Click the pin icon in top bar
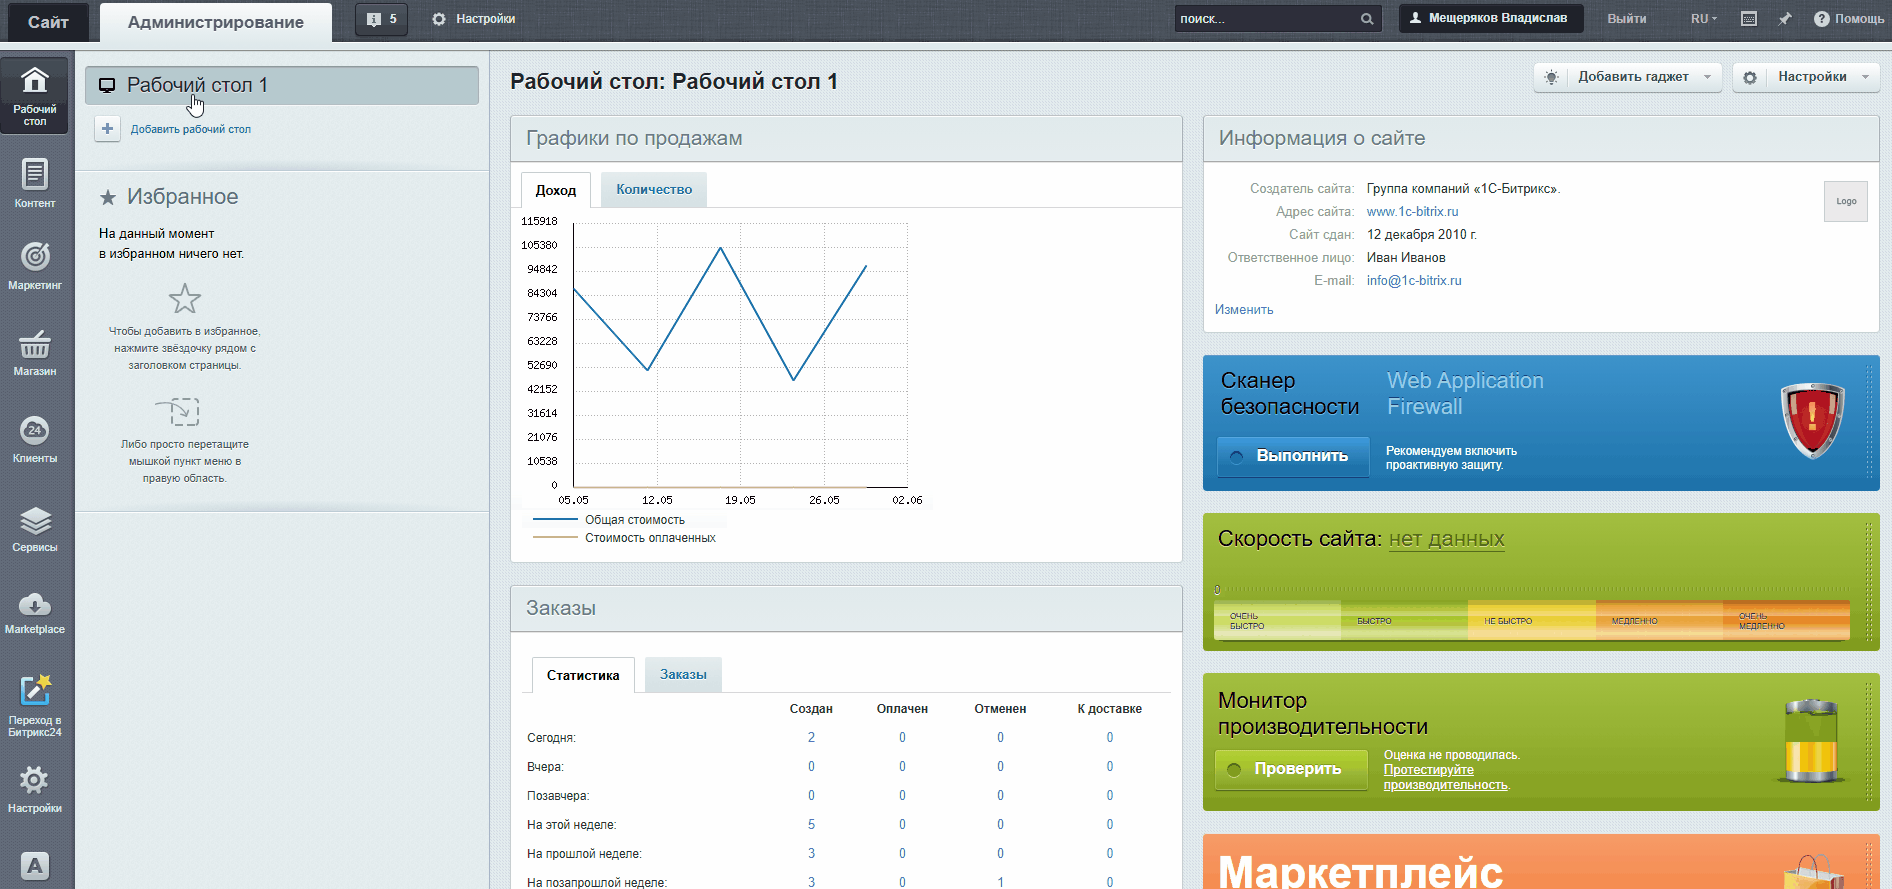Image resolution: width=1892 pixels, height=889 pixels. (1785, 19)
